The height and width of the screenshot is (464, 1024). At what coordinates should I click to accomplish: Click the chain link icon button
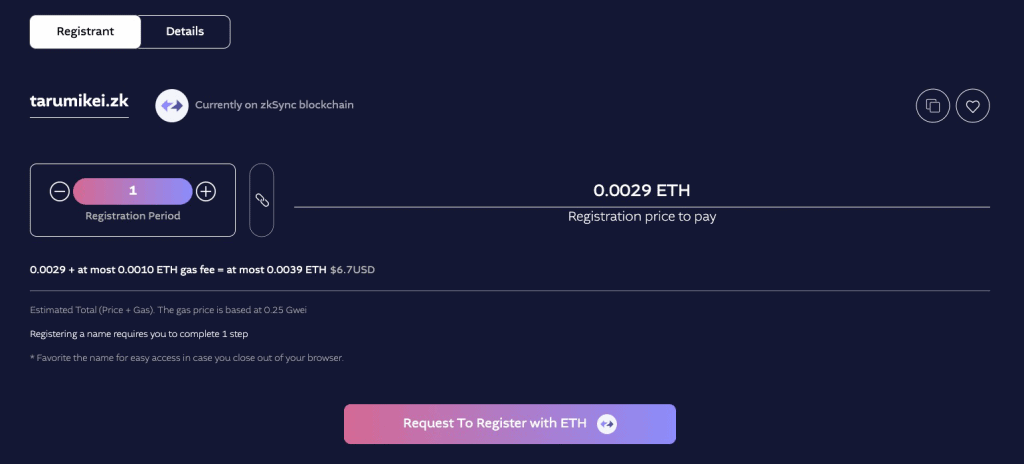pos(261,200)
